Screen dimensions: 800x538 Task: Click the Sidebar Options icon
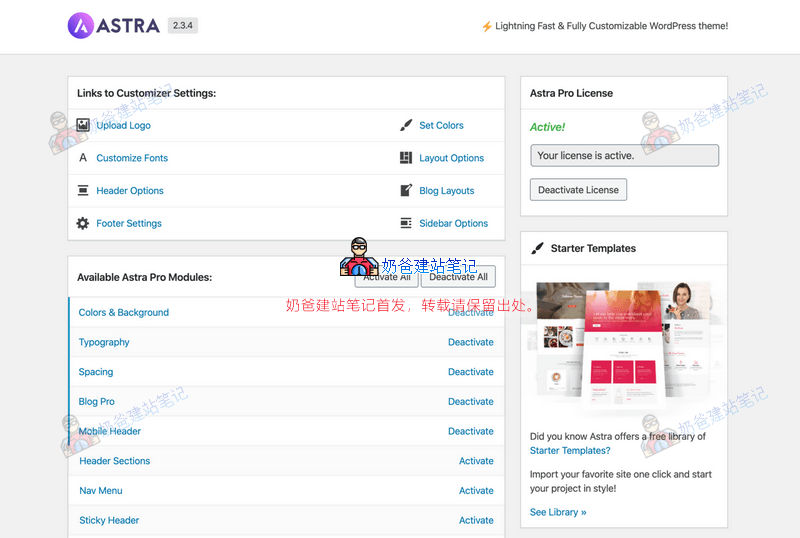click(405, 224)
